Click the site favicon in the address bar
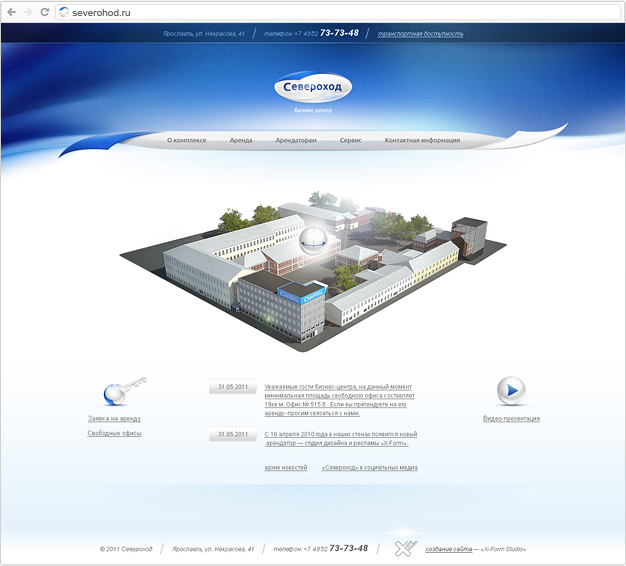626x566 pixels. coord(64,12)
